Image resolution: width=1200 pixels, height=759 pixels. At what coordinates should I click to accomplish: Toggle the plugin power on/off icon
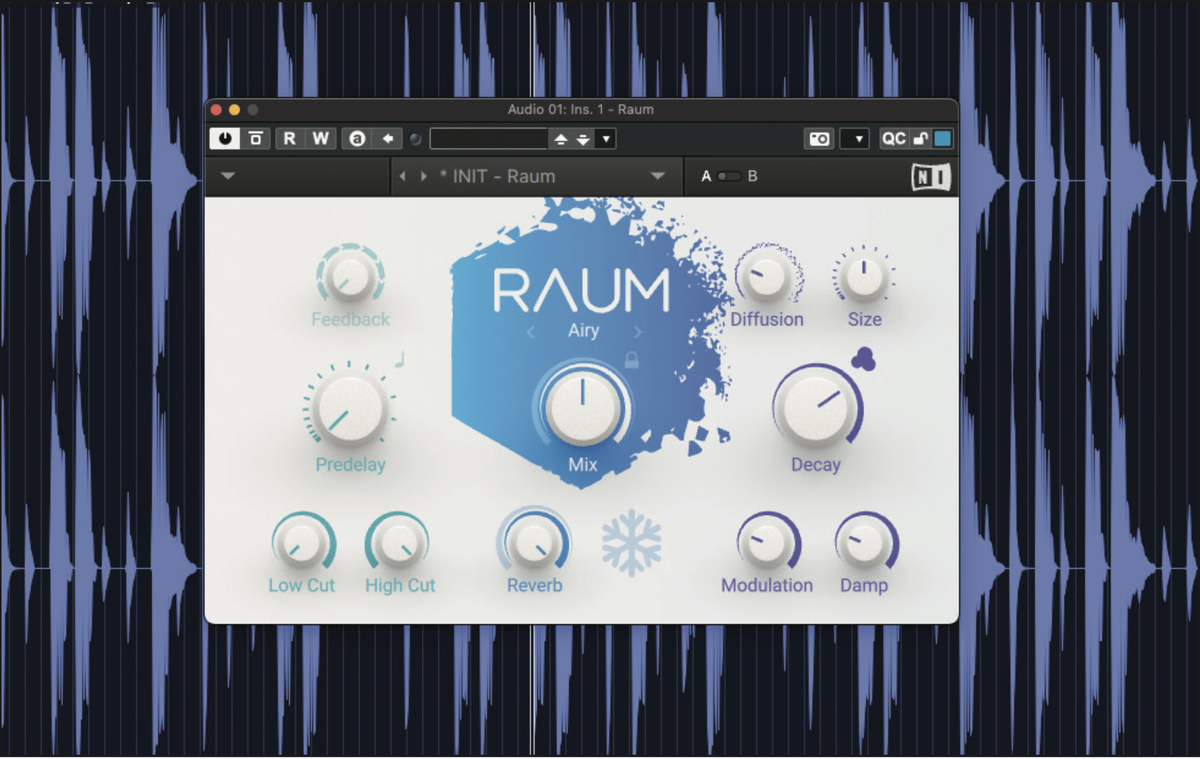click(x=224, y=139)
